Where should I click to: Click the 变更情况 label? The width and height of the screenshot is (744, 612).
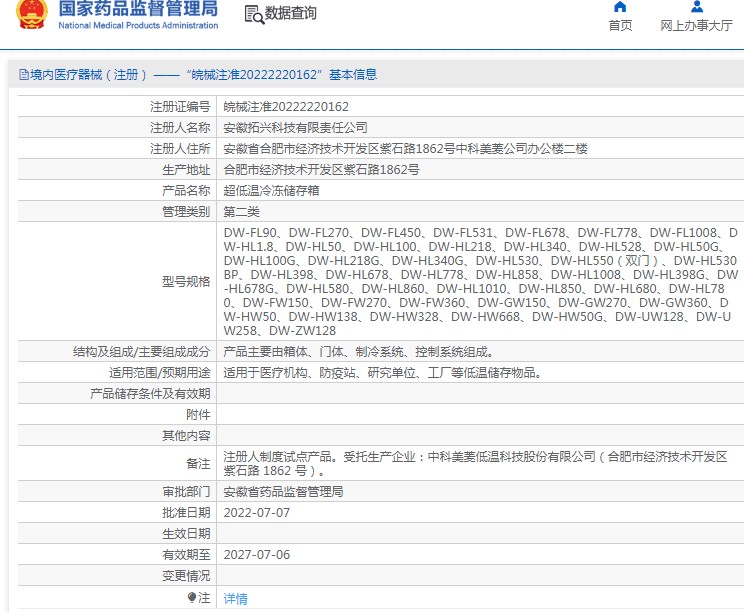pyautogui.click(x=186, y=575)
